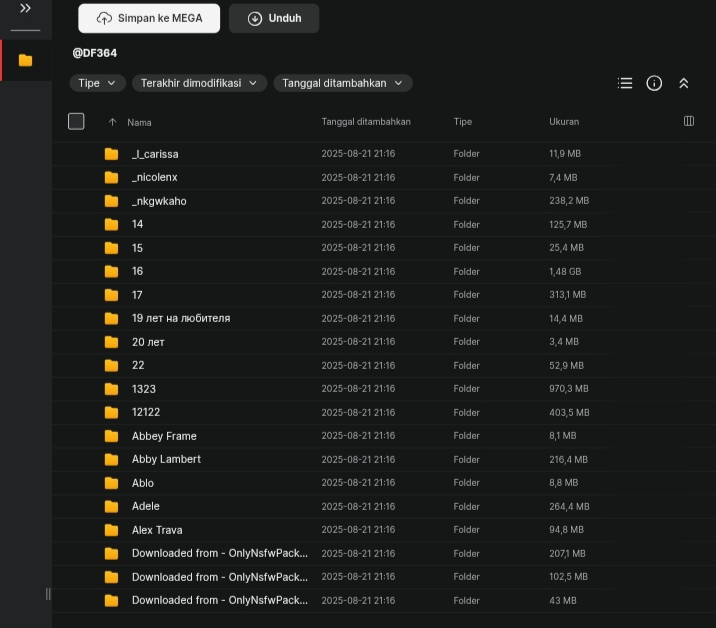
Task: Open the Terakhir dimodifikasi filter dropdown
Action: click(x=199, y=83)
